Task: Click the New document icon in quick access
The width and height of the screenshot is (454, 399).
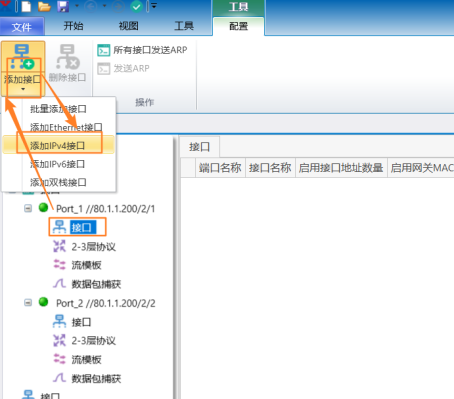Action: [26, 6]
